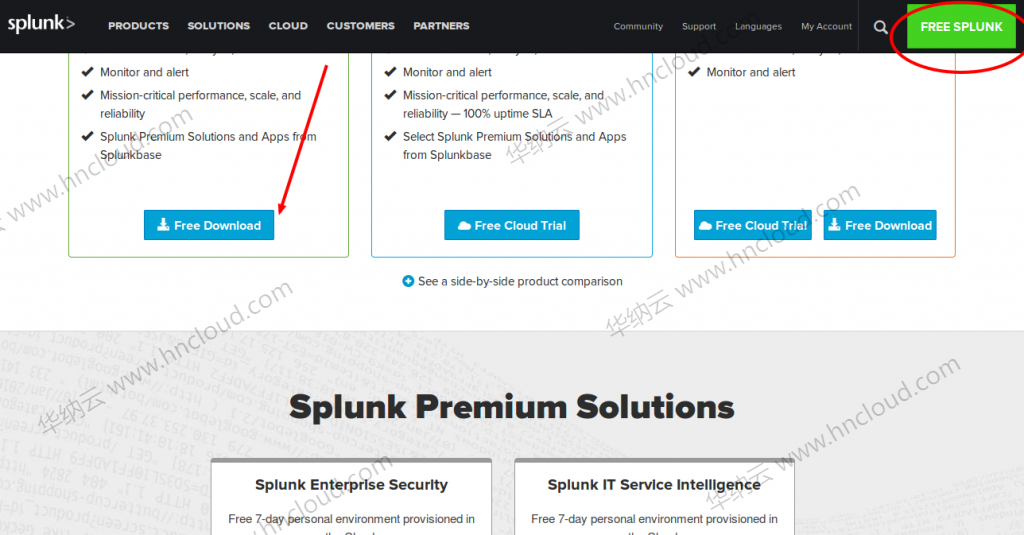1024x535 pixels.
Task: Open the Languages selector
Action: coord(758,26)
